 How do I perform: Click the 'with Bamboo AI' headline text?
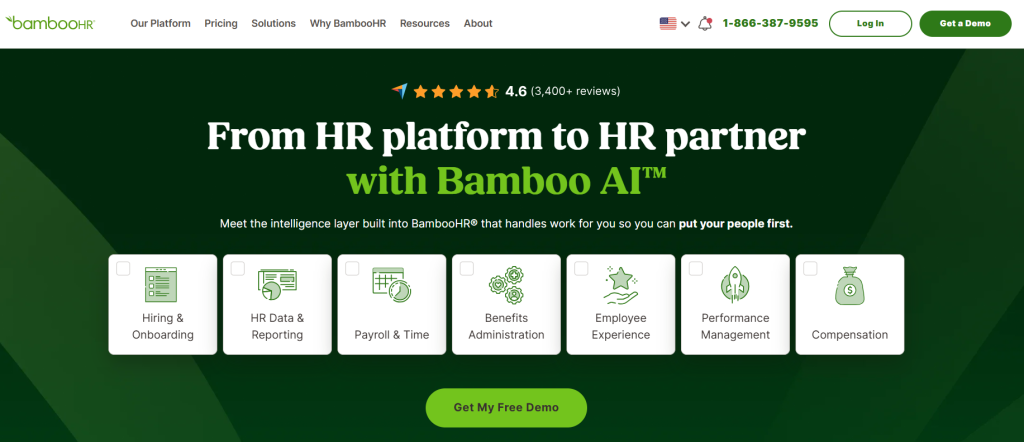pos(506,179)
